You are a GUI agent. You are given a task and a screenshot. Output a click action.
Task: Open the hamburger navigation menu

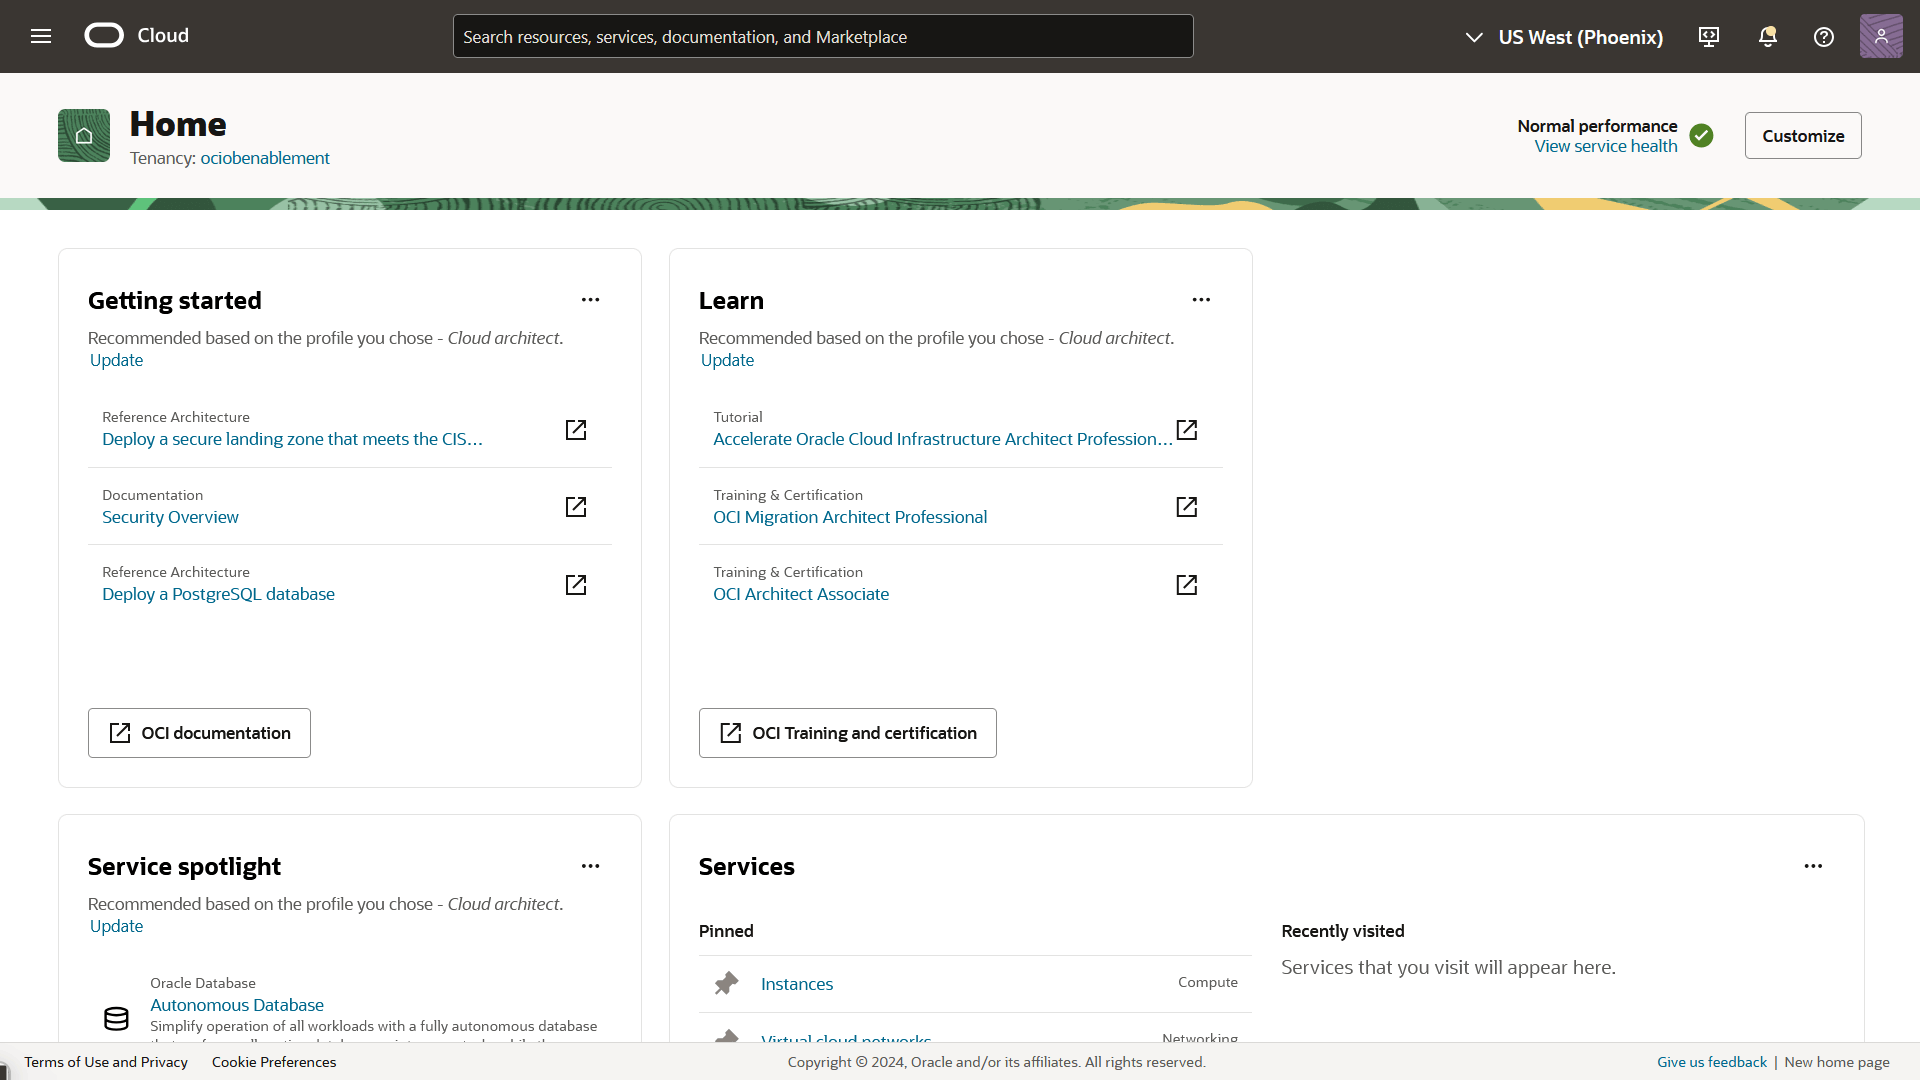click(x=41, y=36)
